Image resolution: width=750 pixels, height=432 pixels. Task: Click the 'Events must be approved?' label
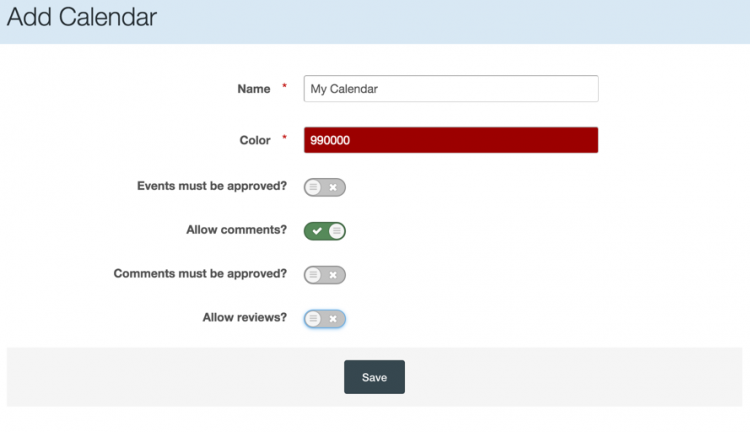tap(212, 186)
